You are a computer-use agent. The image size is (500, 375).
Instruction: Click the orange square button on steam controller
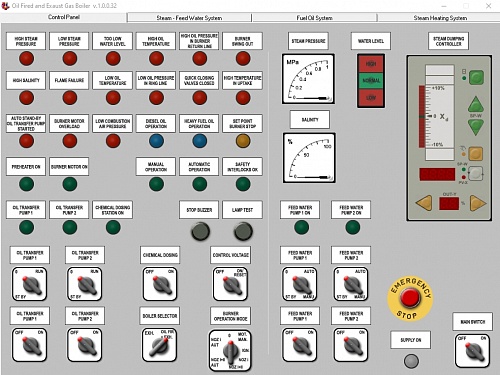476,154
